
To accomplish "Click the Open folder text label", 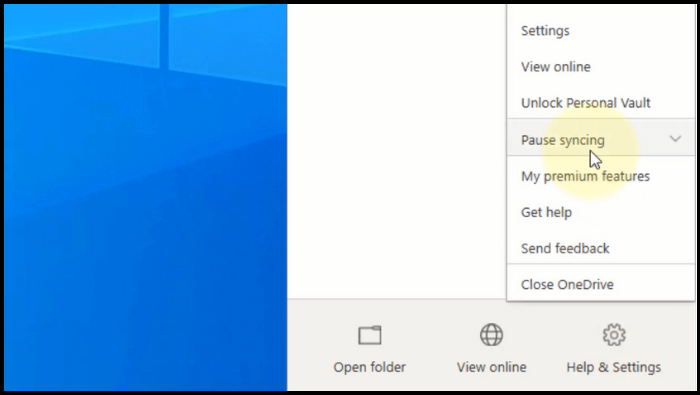I will [x=370, y=367].
